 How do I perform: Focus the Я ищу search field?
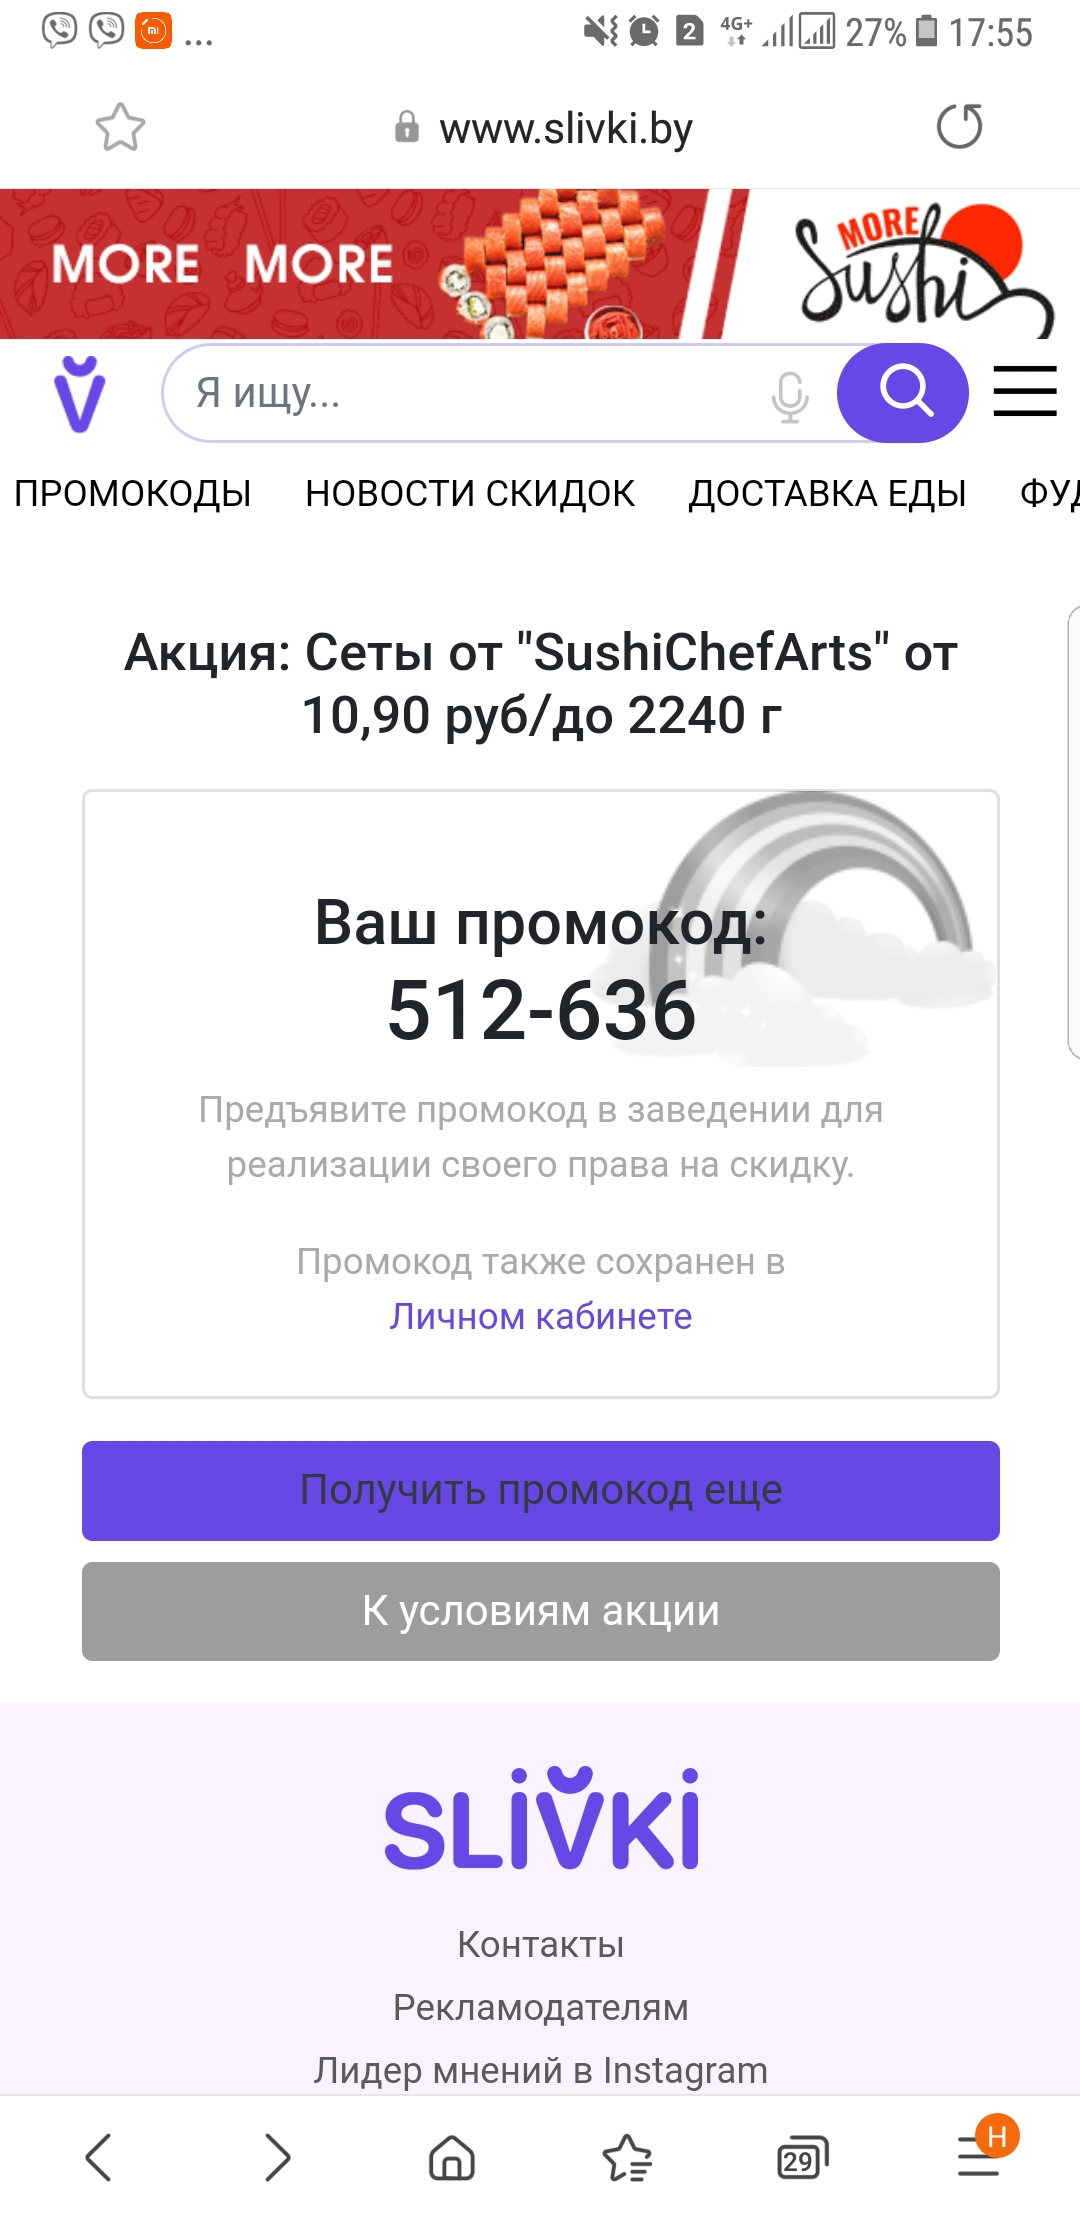click(470, 393)
